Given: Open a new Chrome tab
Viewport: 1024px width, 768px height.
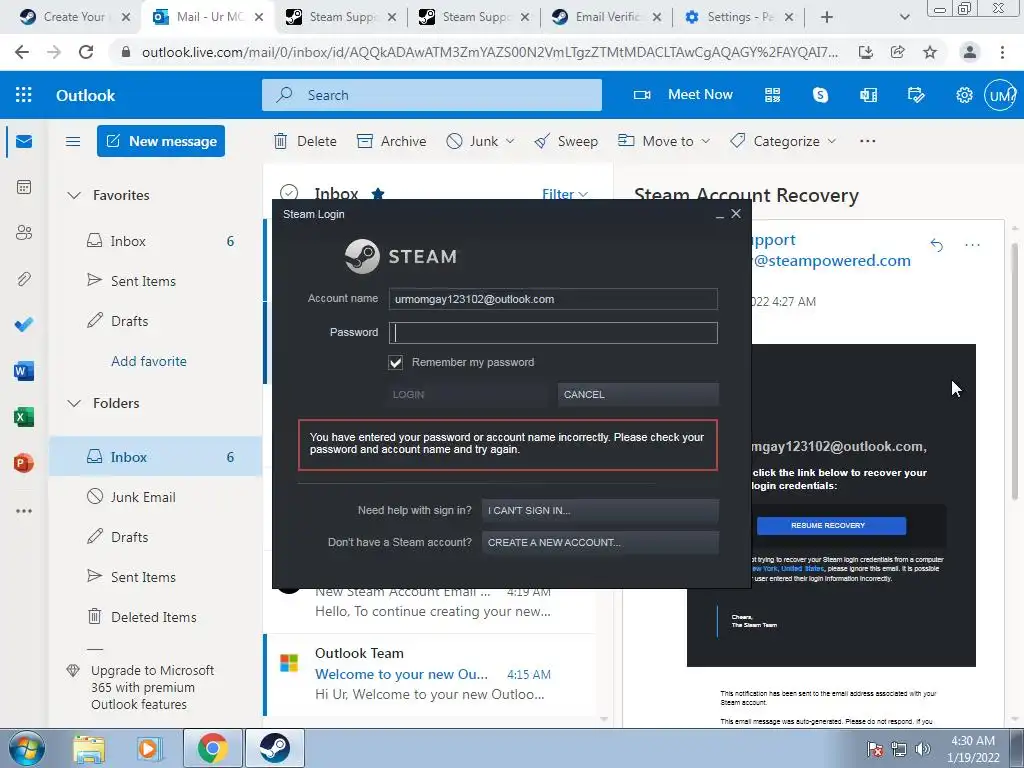Looking at the screenshot, I should coord(827,17).
